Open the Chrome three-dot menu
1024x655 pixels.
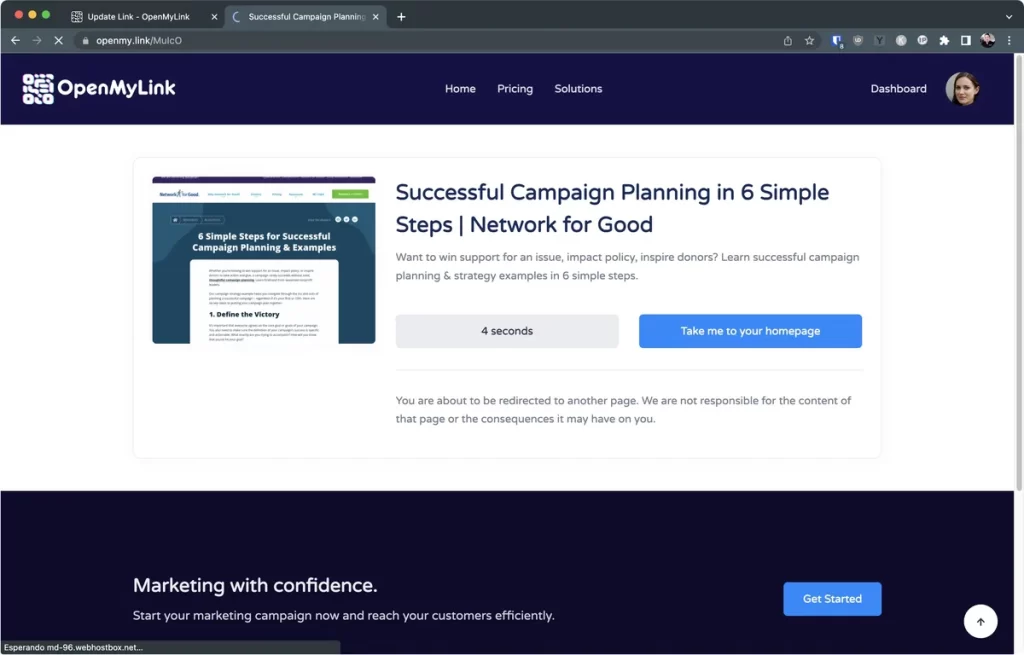1009,40
